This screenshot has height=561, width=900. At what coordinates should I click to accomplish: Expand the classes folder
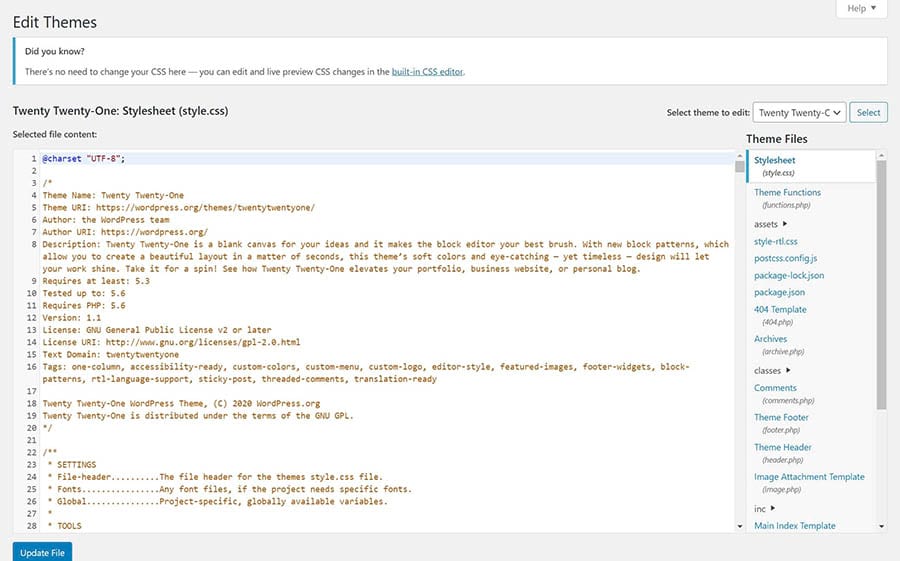pos(772,370)
